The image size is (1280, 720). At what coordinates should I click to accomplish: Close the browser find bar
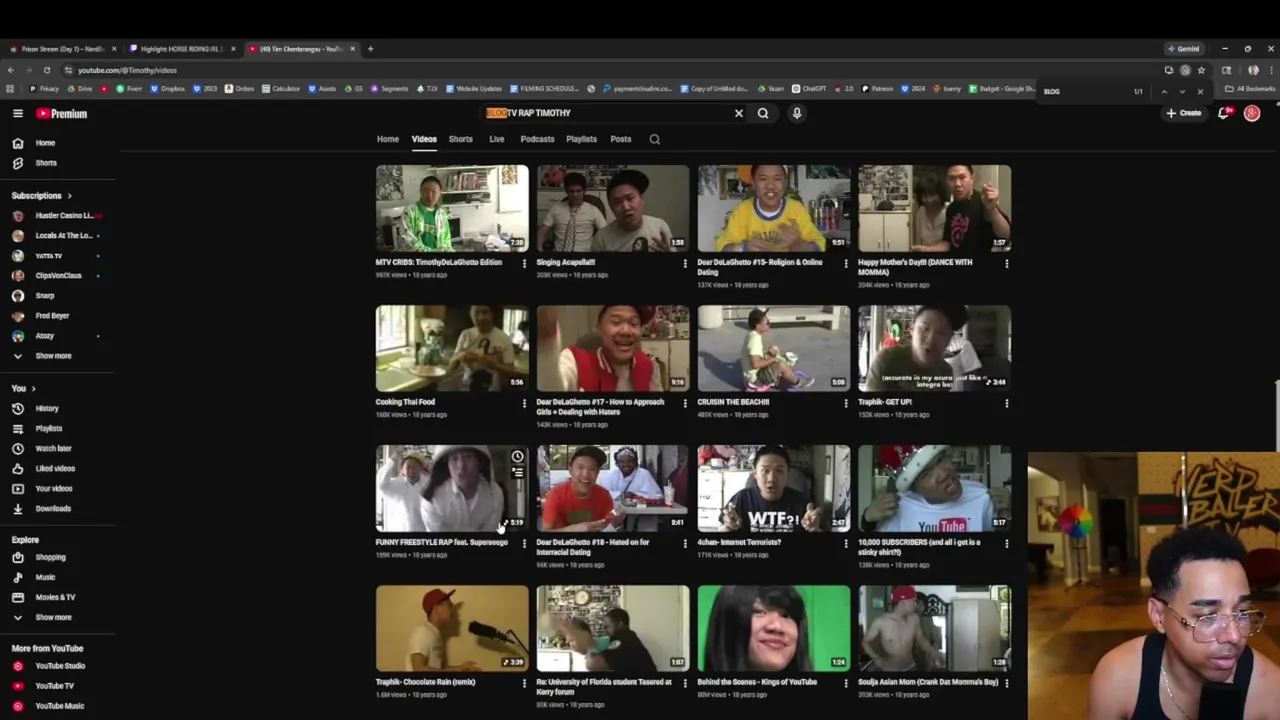point(1200,91)
